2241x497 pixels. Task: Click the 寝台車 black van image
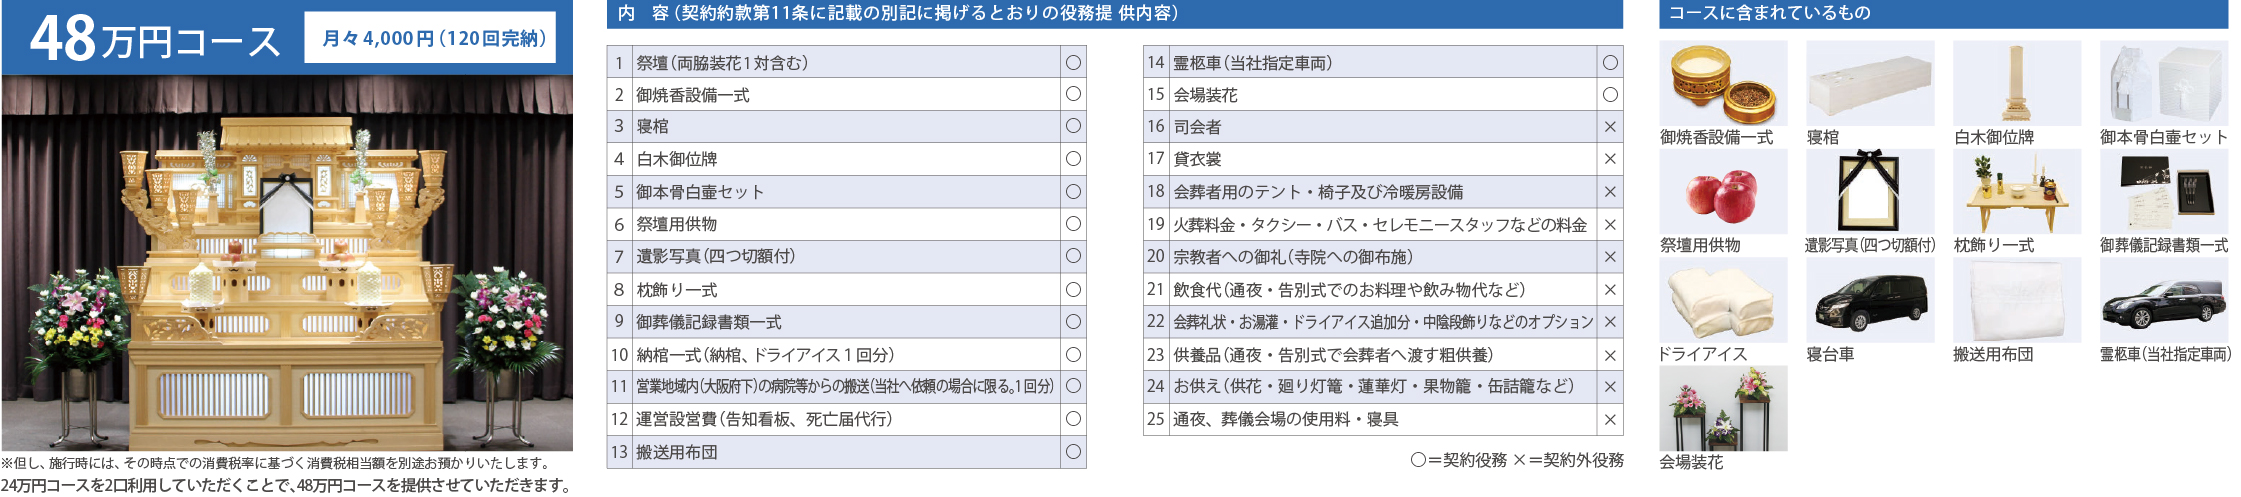click(1870, 301)
